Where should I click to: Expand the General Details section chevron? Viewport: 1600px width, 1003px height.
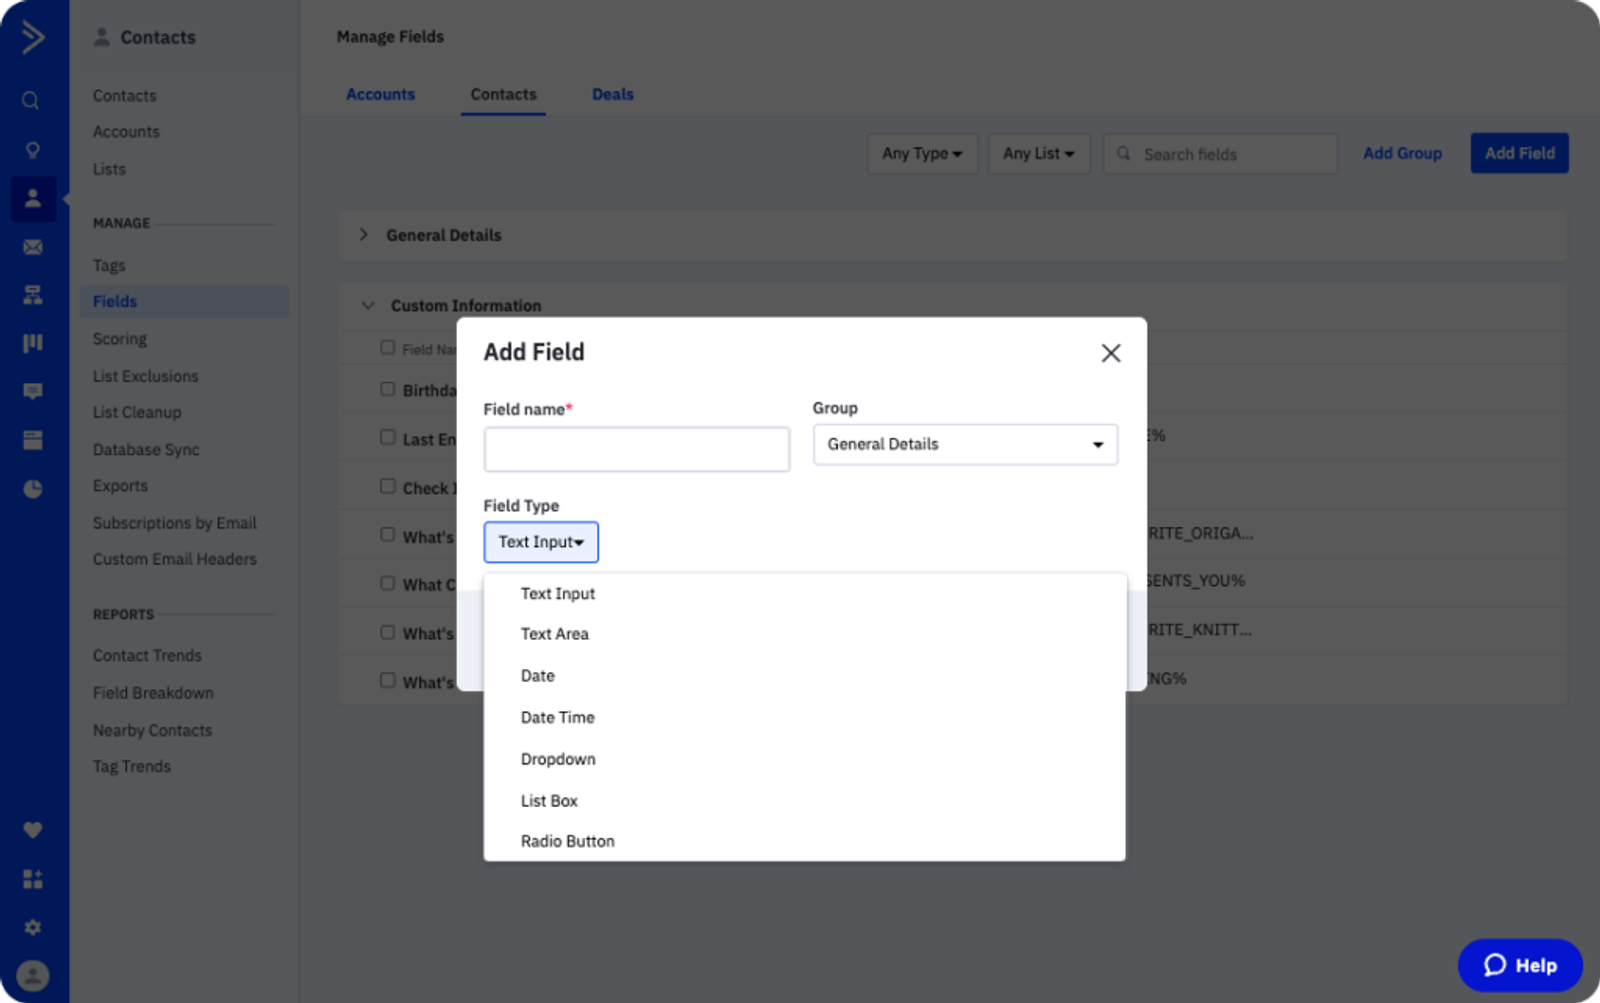364,235
